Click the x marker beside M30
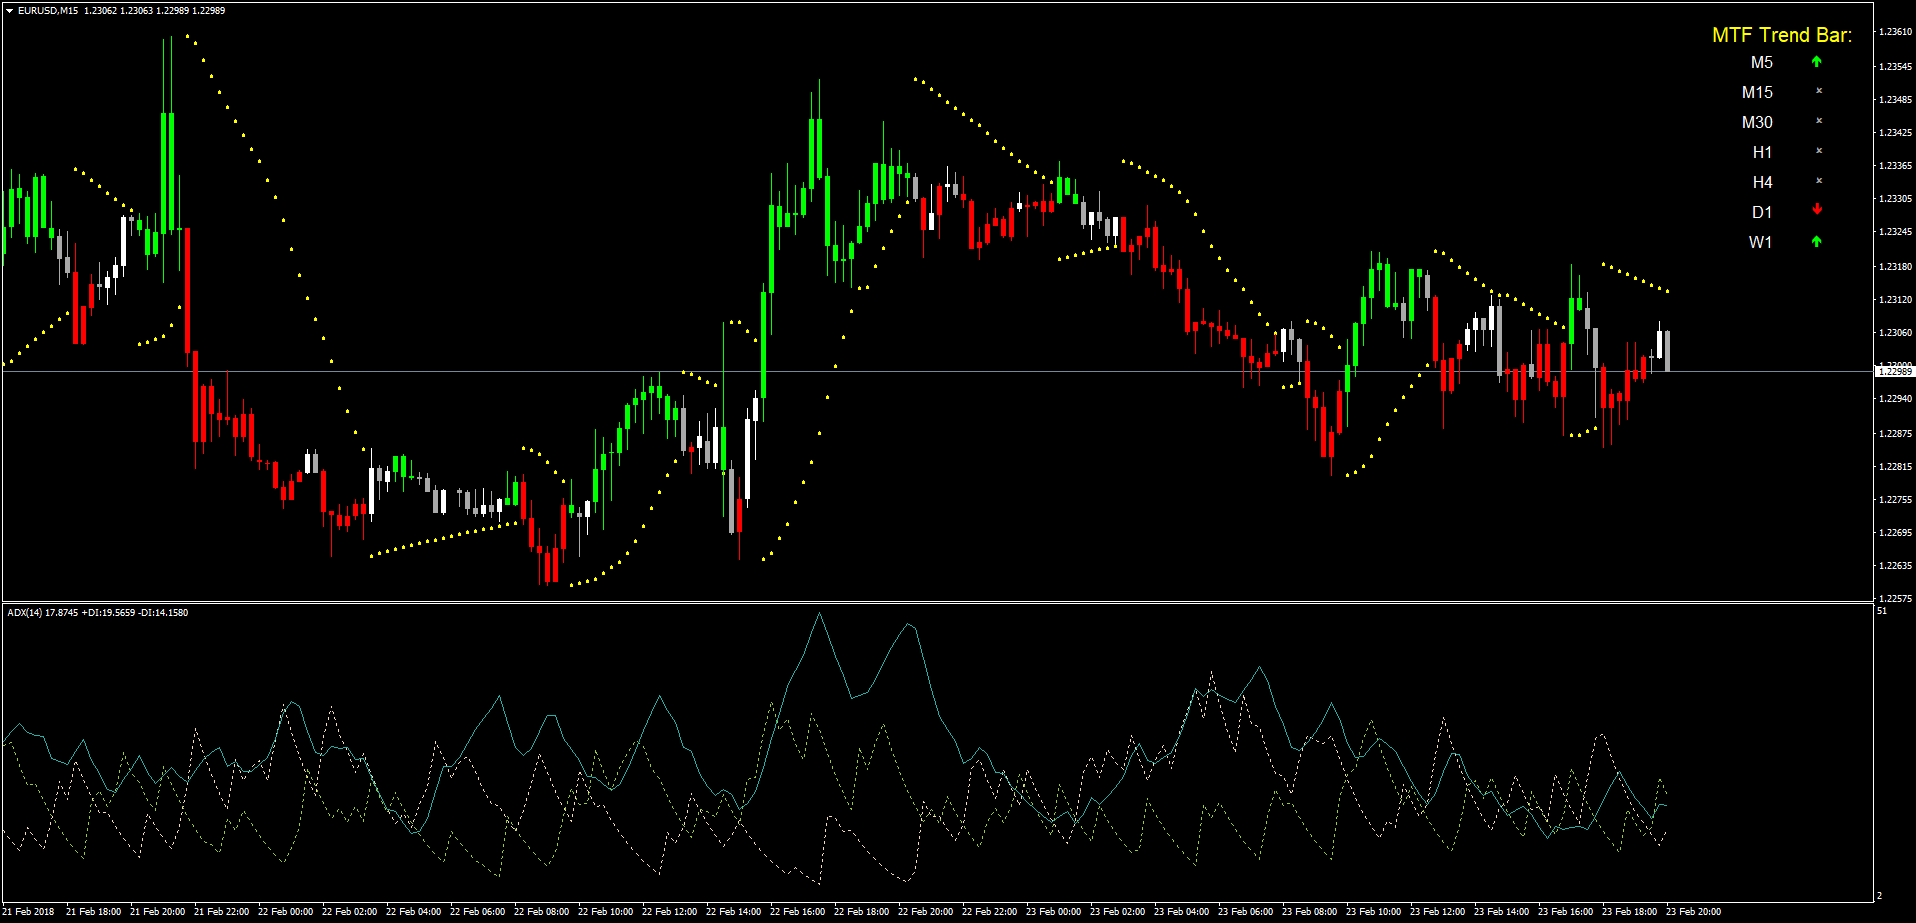 tap(1819, 121)
